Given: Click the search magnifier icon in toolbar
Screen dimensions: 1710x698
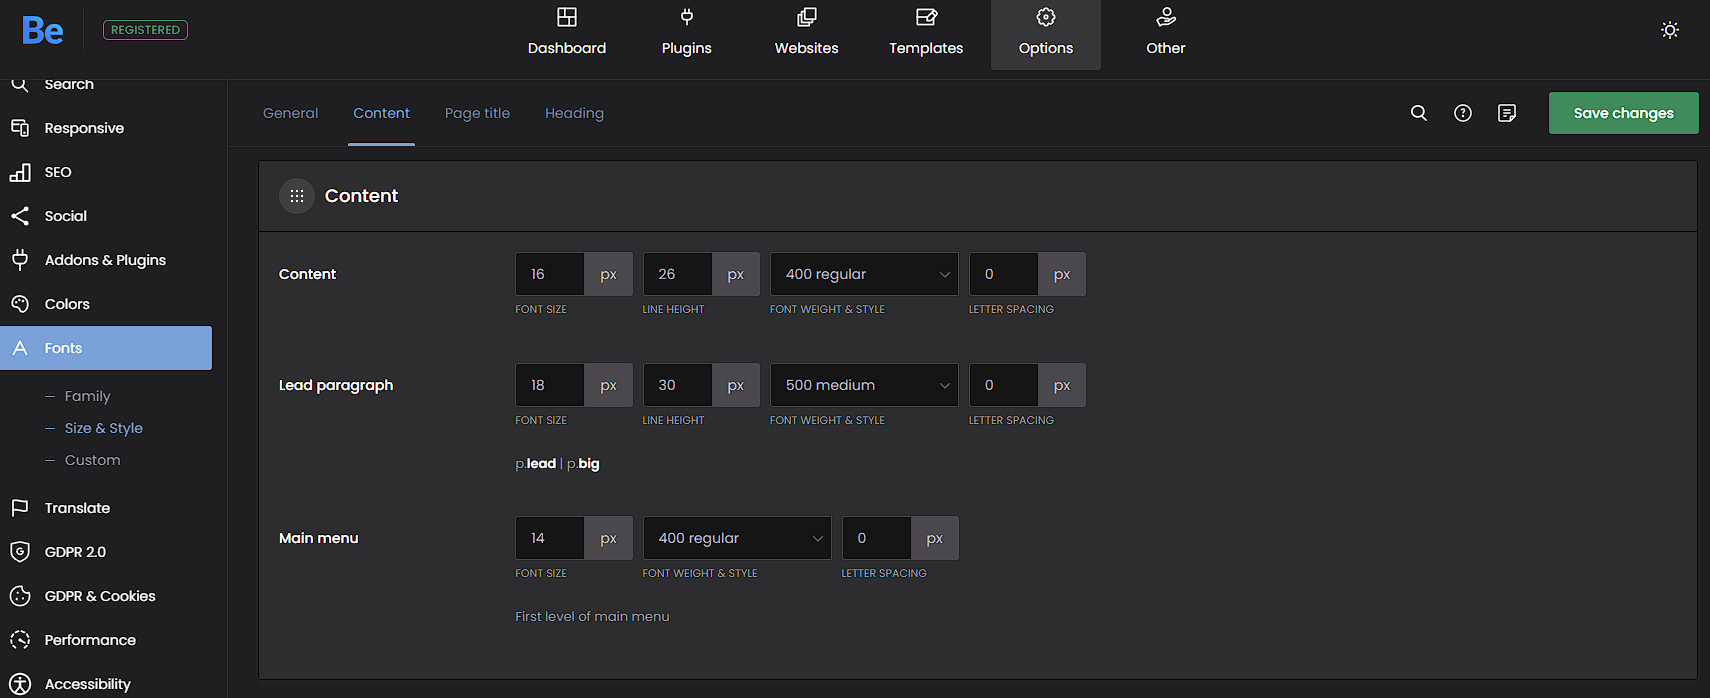Looking at the screenshot, I should (1418, 113).
